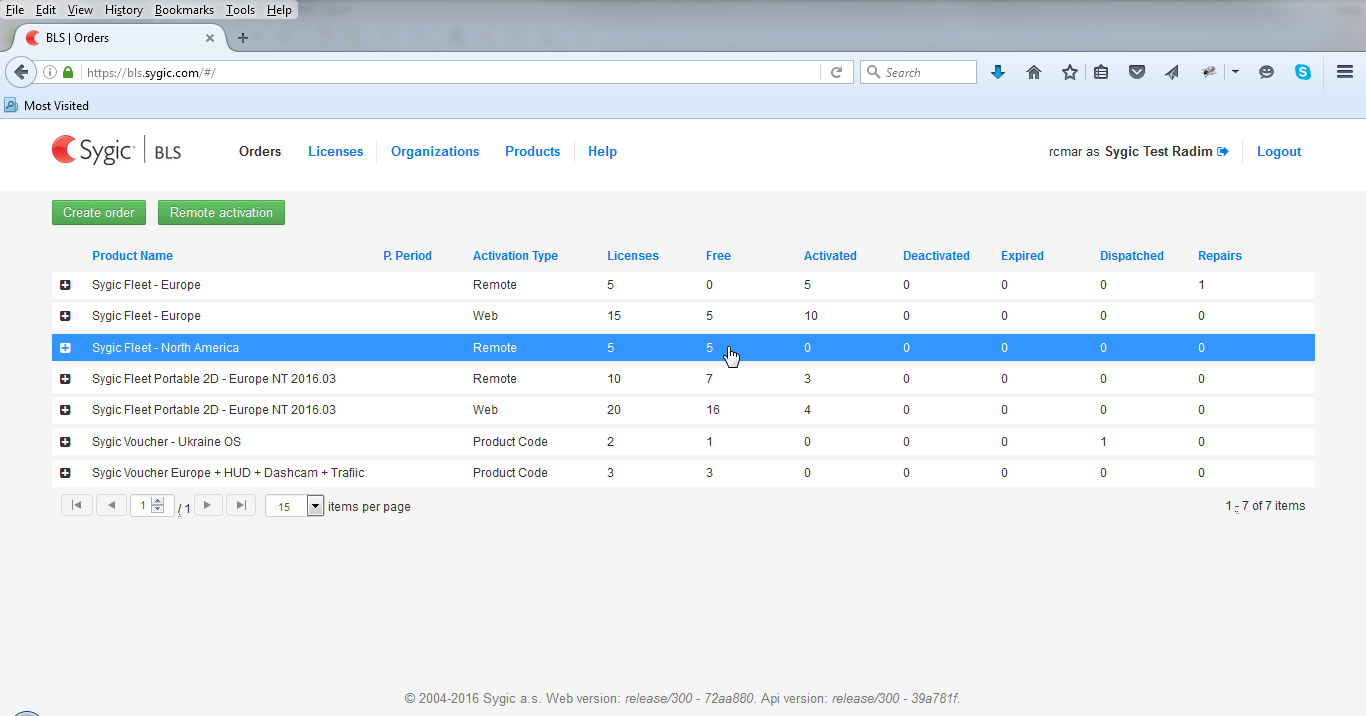1366x716 pixels.
Task: Open the Organizations navigation link
Action: point(435,152)
